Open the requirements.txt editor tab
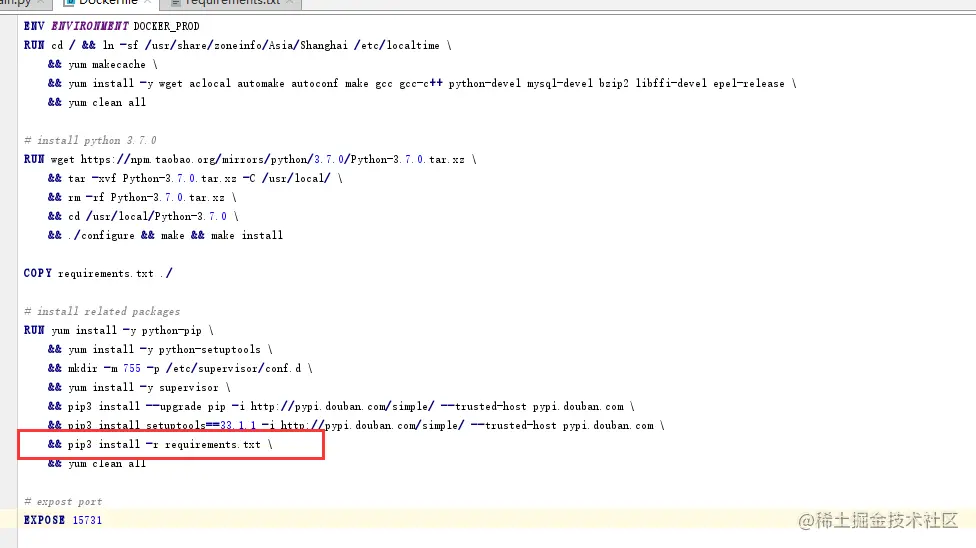This screenshot has width=976, height=548. 231,2
